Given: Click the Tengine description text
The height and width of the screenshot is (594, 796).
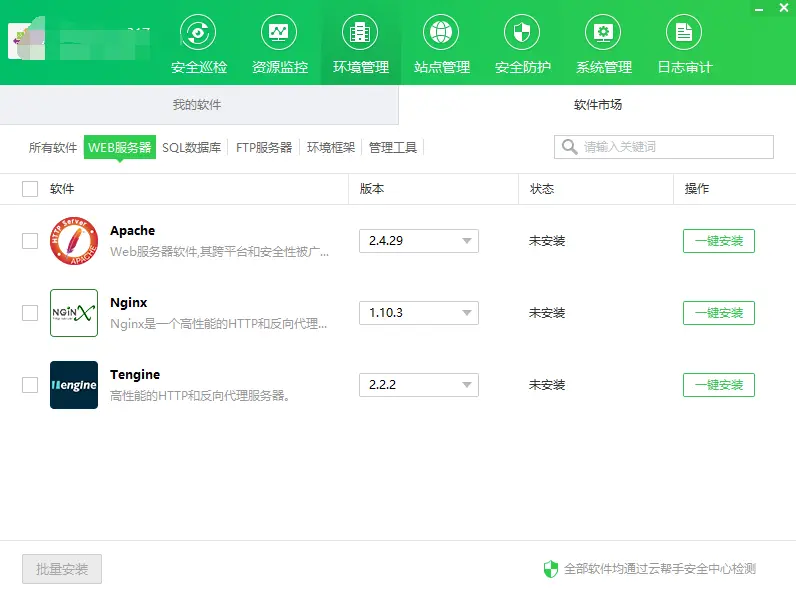Looking at the screenshot, I should coord(200,395).
